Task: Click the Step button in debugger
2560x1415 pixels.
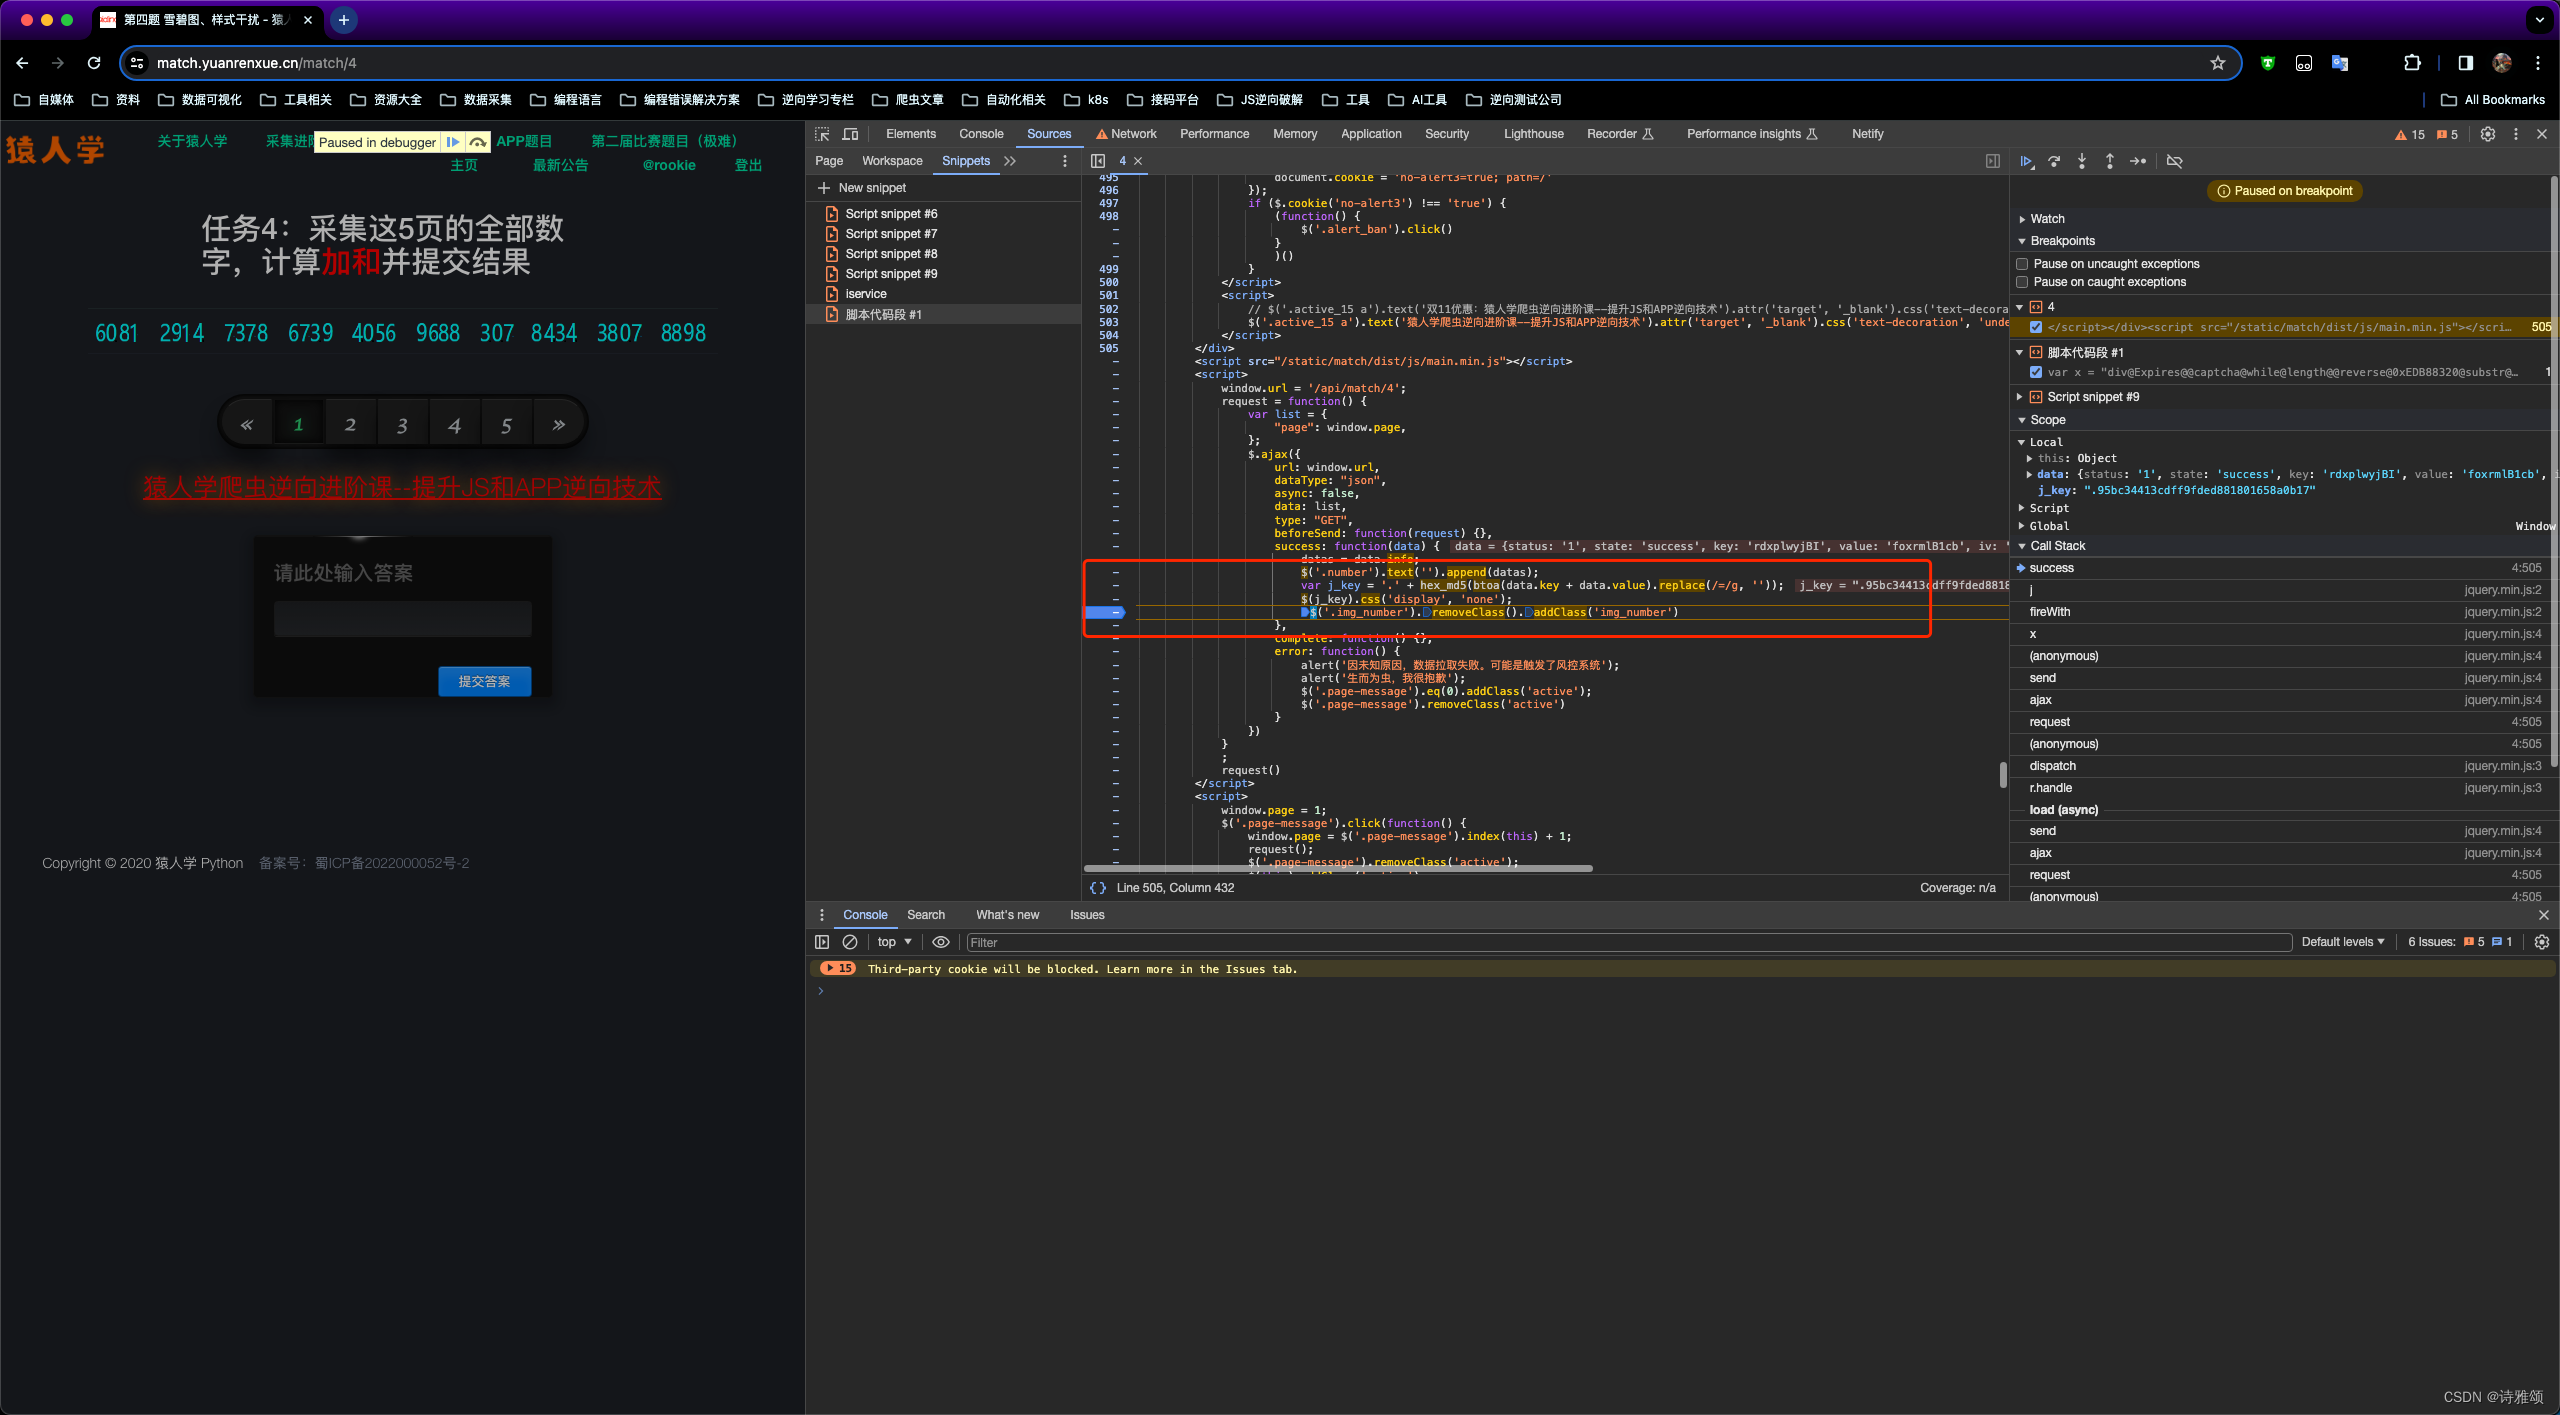Action: coord(2138,161)
